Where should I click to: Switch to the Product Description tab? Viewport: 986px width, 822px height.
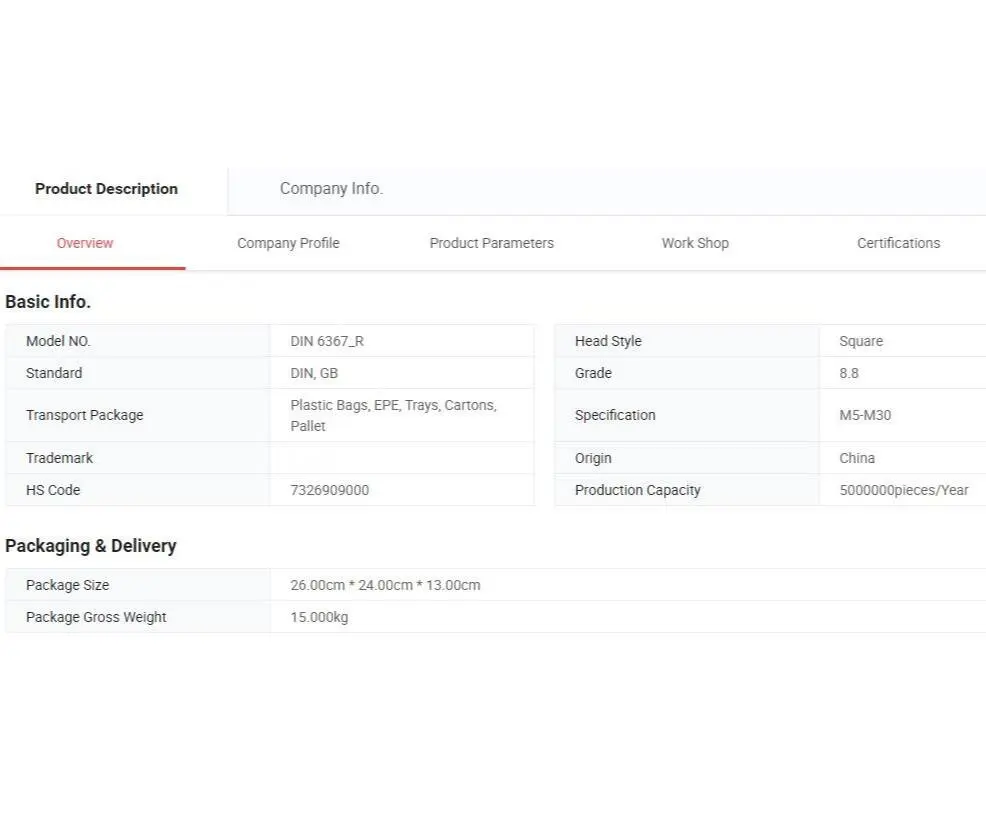(x=106, y=189)
